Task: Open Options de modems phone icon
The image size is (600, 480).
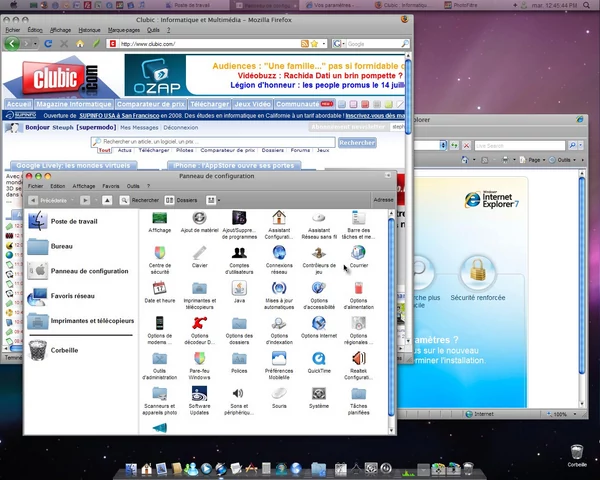Action: point(160,323)
